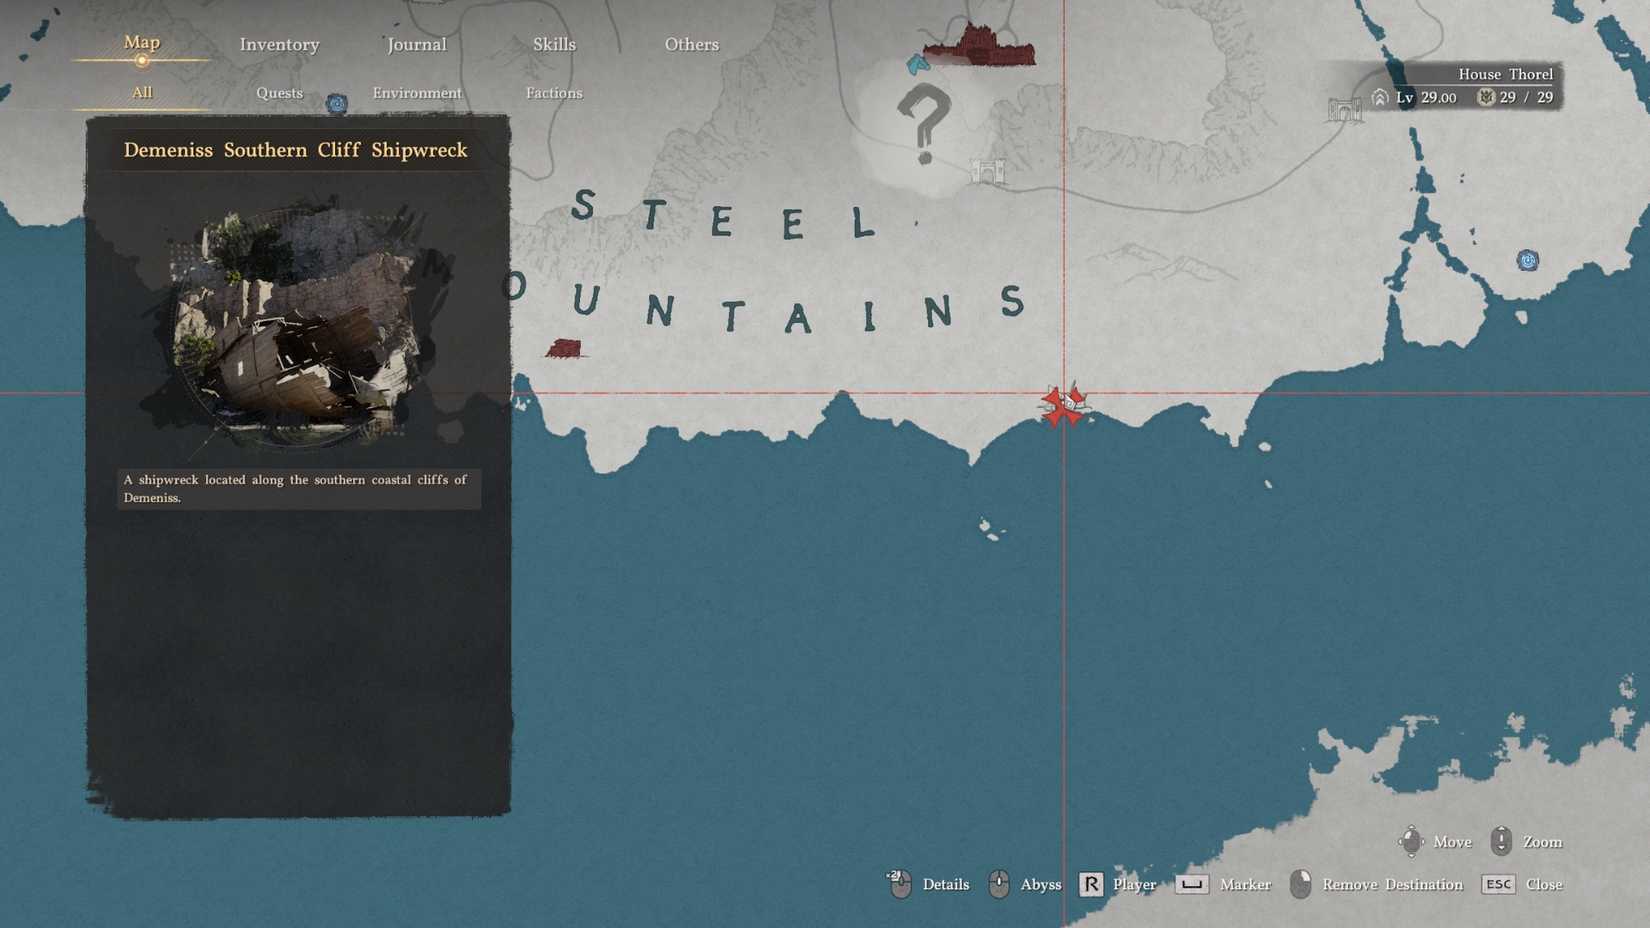The image size is (1650, 928).
Task: Click the Details button hint
Action: click(x=928, y=884)
